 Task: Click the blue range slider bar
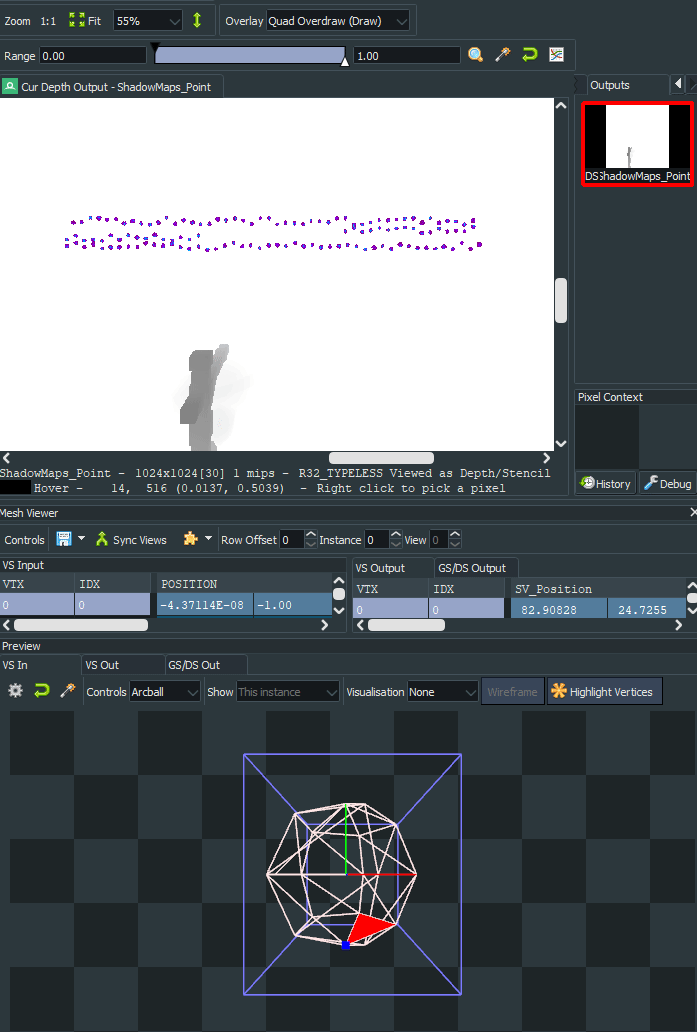click(249, 55)
